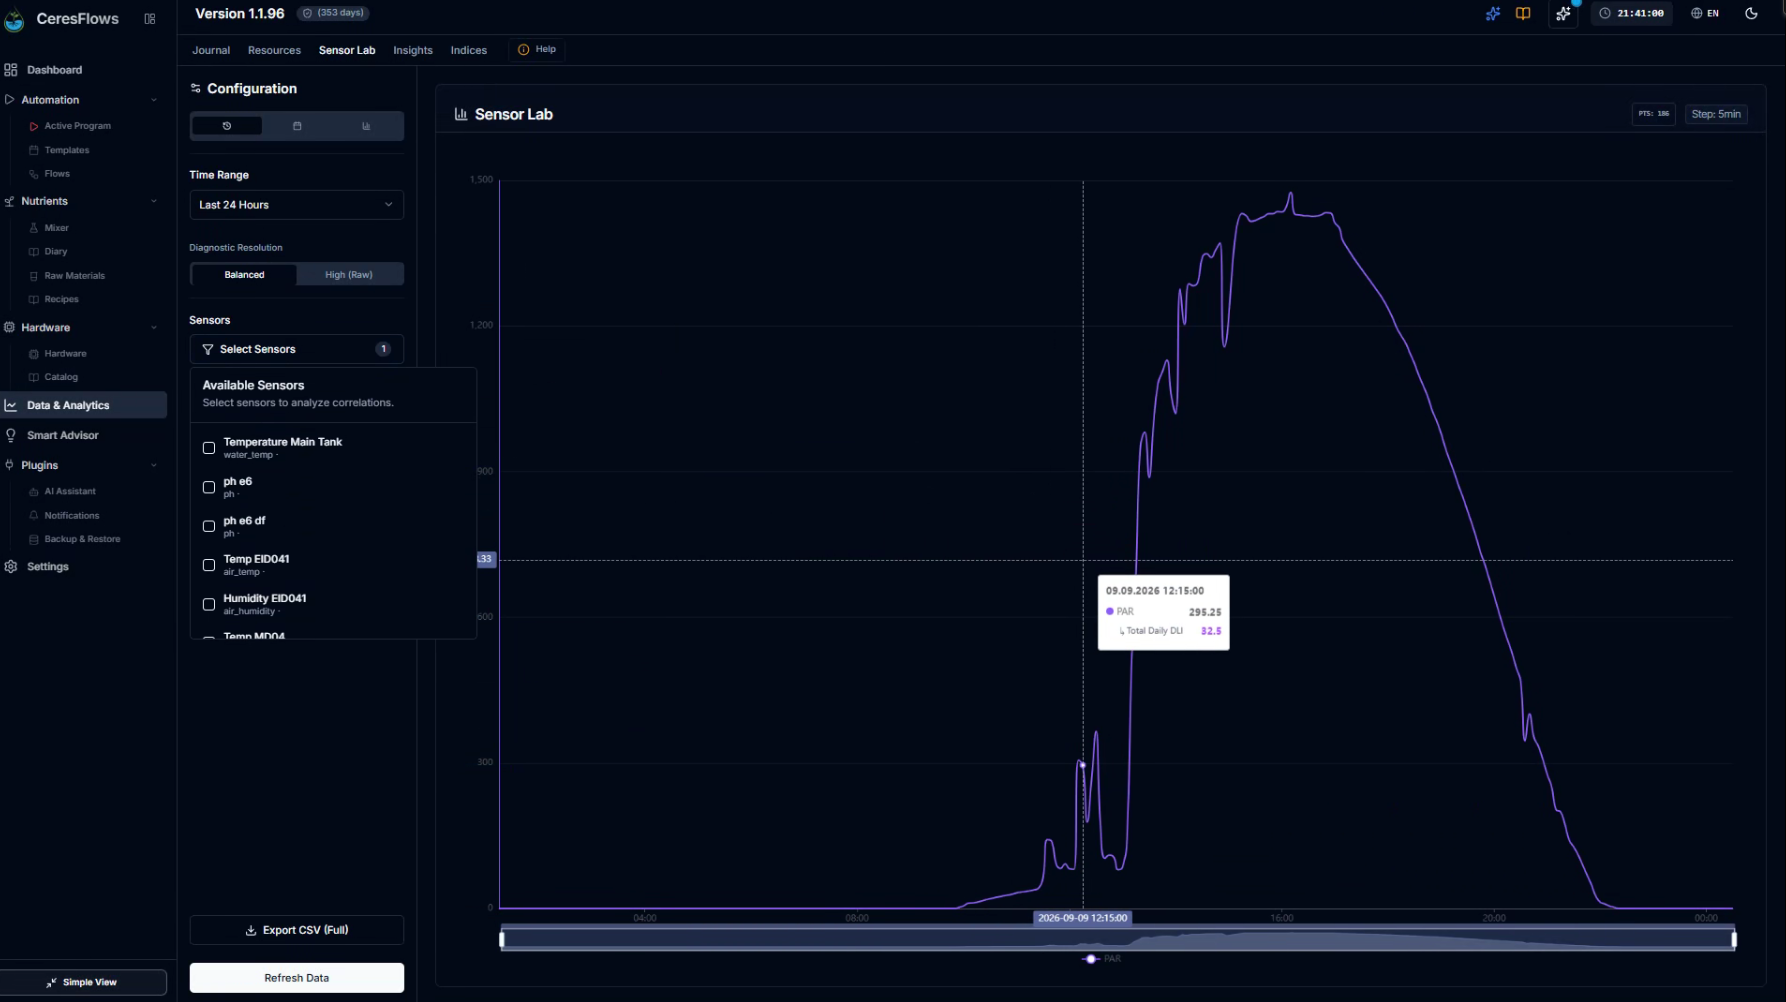Click the clock time display 21:41:00

pyautogui.click(x=1631, y=14)
